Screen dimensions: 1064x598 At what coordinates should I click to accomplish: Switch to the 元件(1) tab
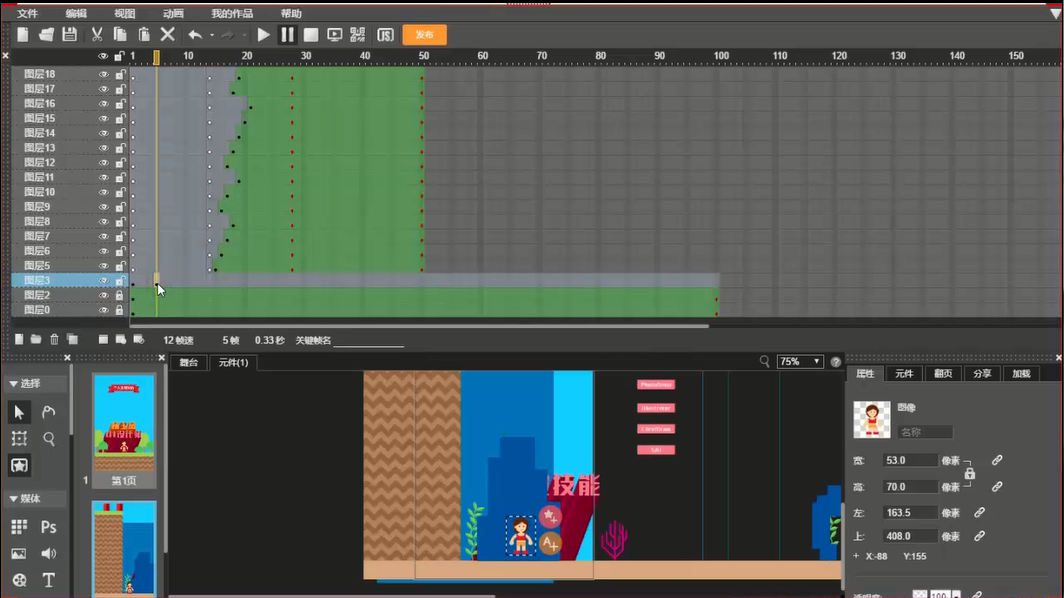point(233,362)
